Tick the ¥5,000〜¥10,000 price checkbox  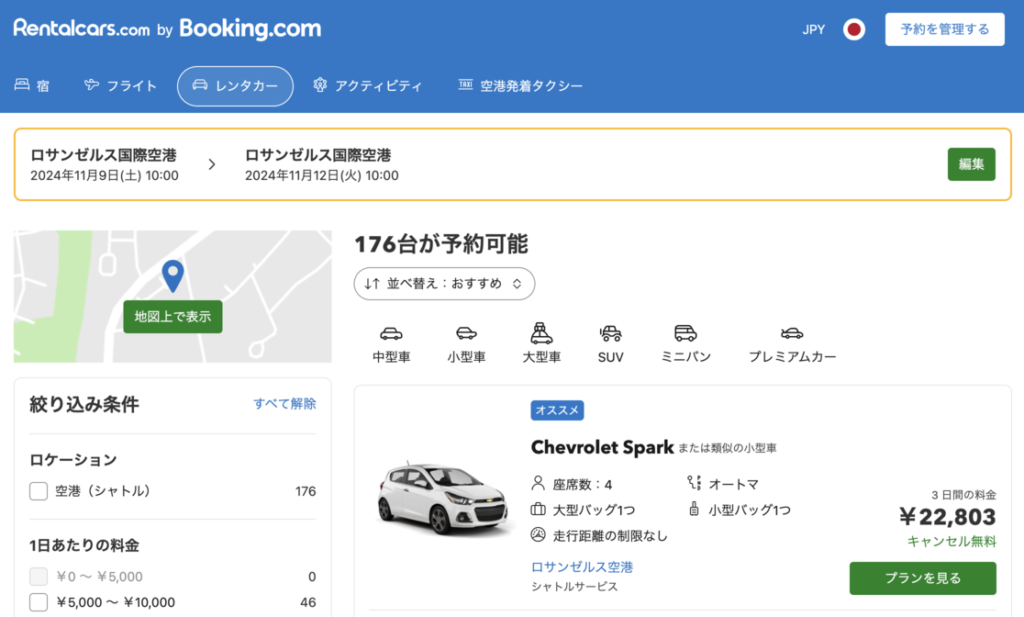(x=39, y=602)
